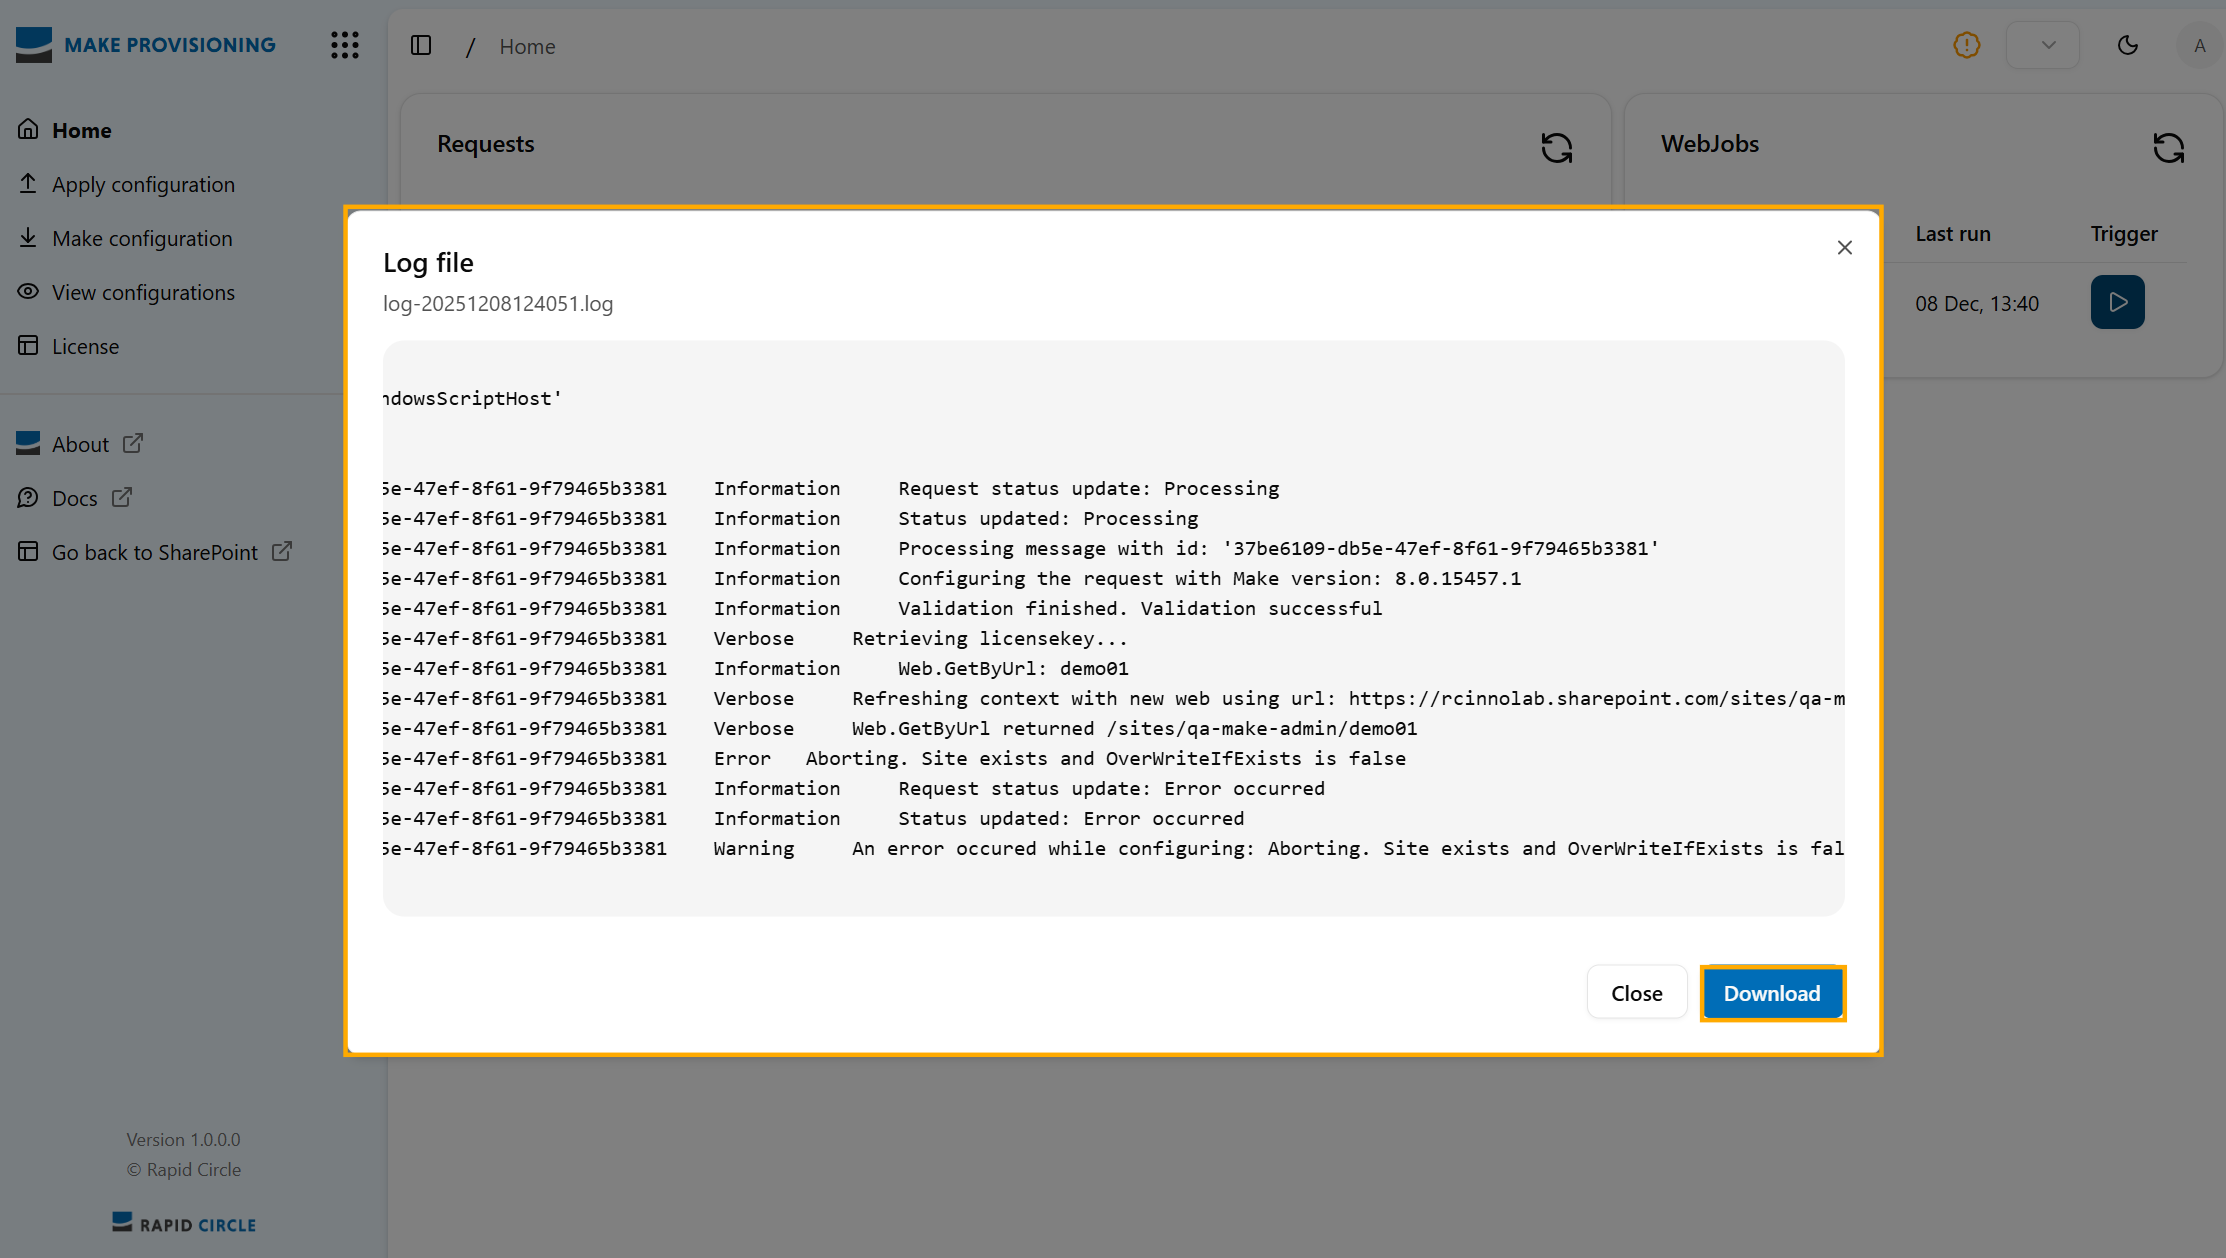Open About external link
Screen dimensions: 2226x1258
[x=81, y=444]
